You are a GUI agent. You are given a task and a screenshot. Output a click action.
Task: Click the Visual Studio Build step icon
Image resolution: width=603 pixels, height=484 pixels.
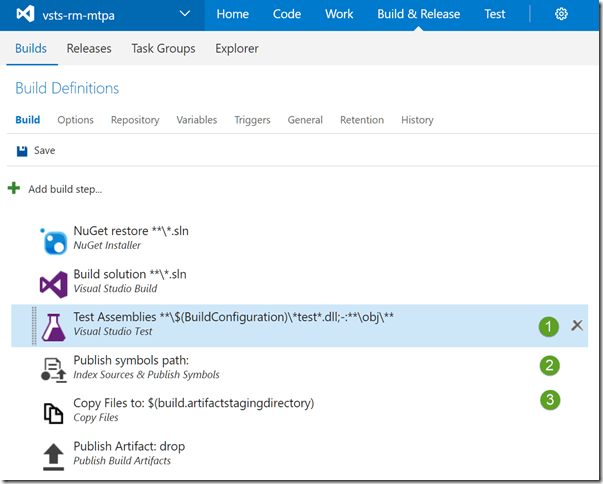tap(53, 283)
